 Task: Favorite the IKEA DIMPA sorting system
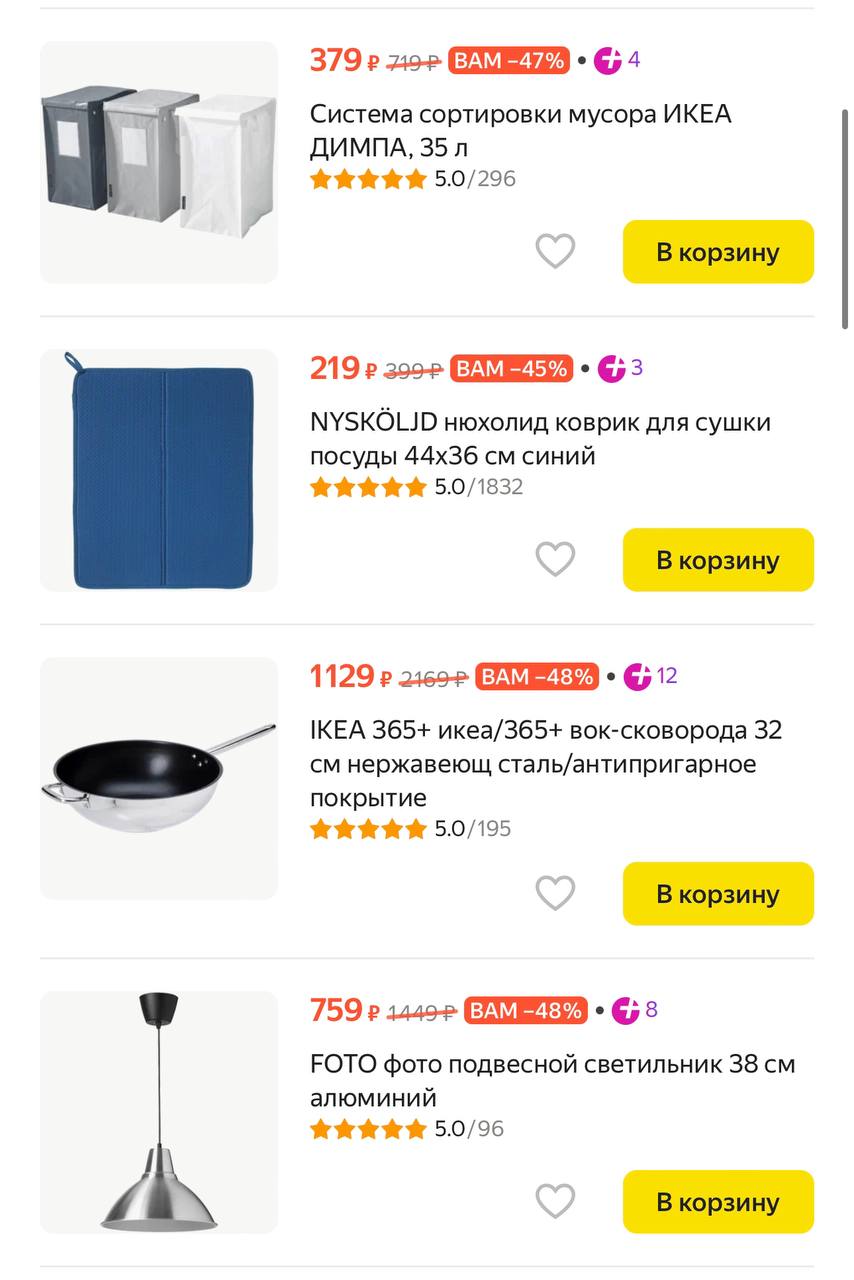555,251
